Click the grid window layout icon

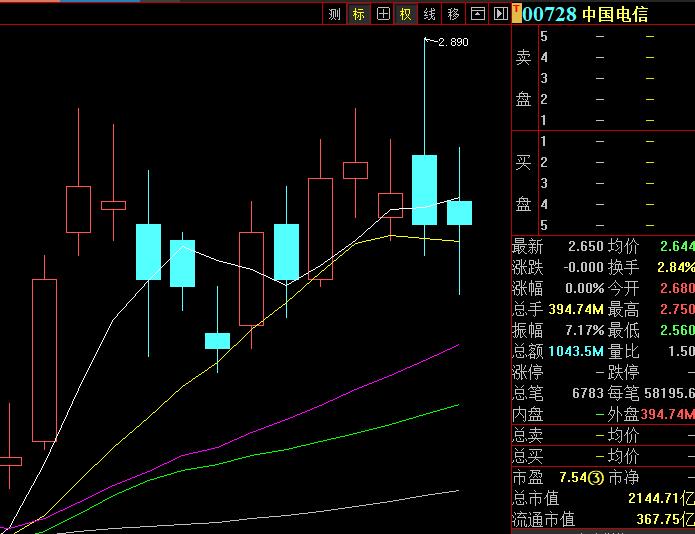pos(382,14)
